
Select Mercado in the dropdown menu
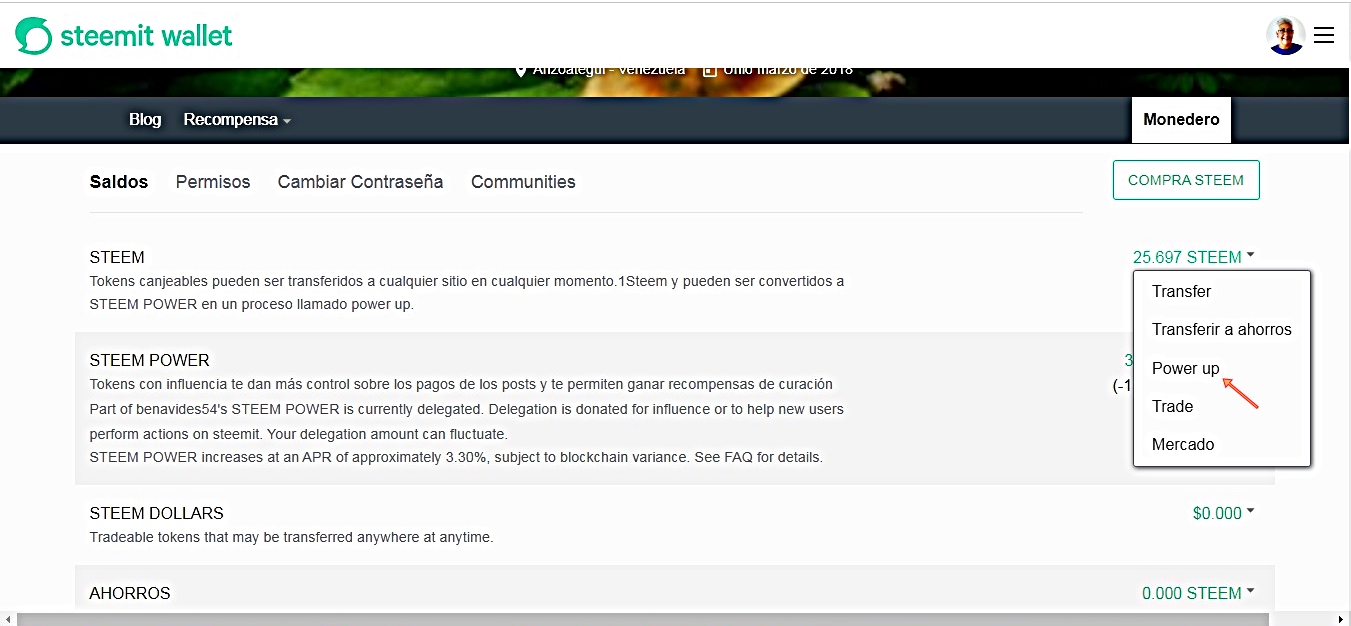tap(1183, 444)
